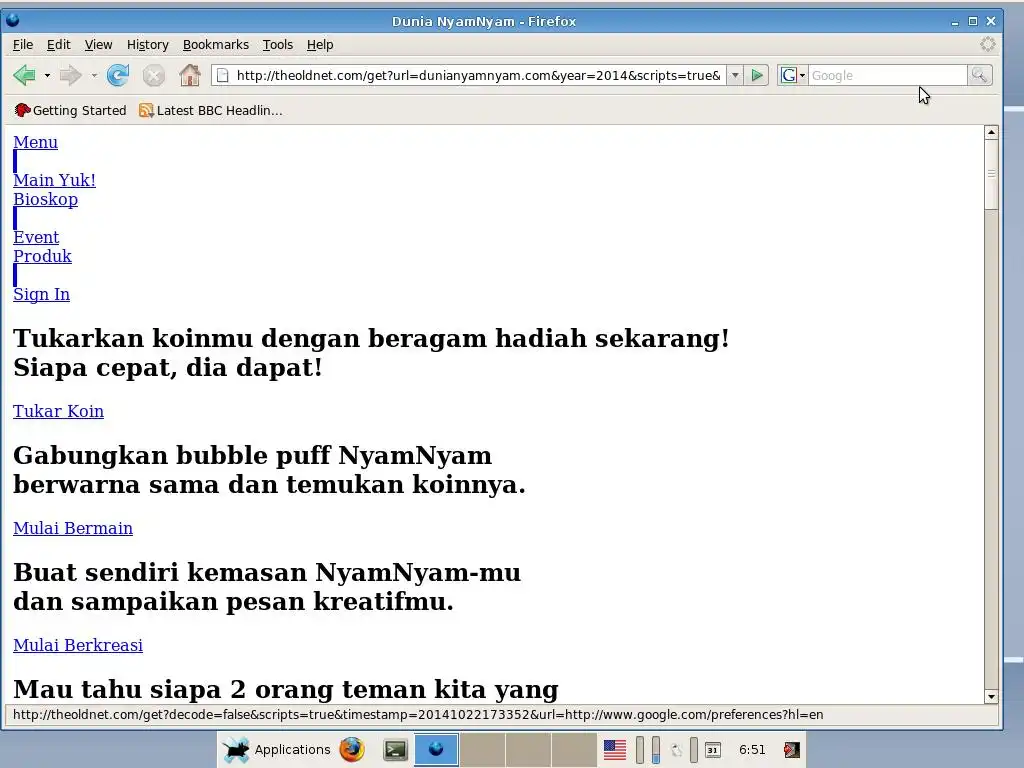Click into the Google search box
The height and width of the screenshot is (768, 1024).
888,76
